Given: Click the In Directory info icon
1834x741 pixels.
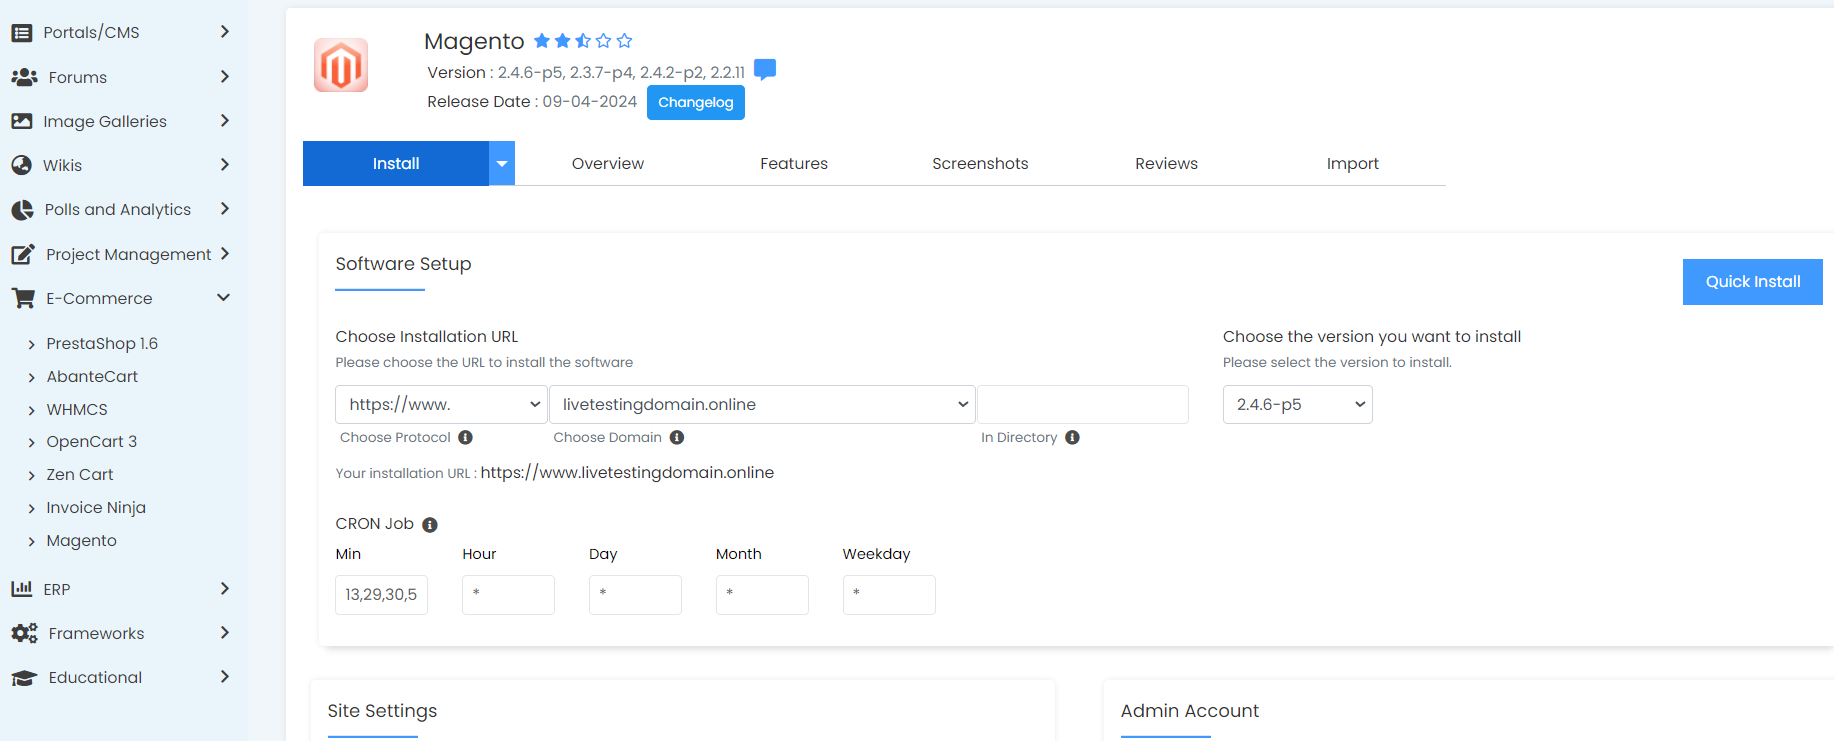Looking at the screenshot, I should (x=1072, y=437).
